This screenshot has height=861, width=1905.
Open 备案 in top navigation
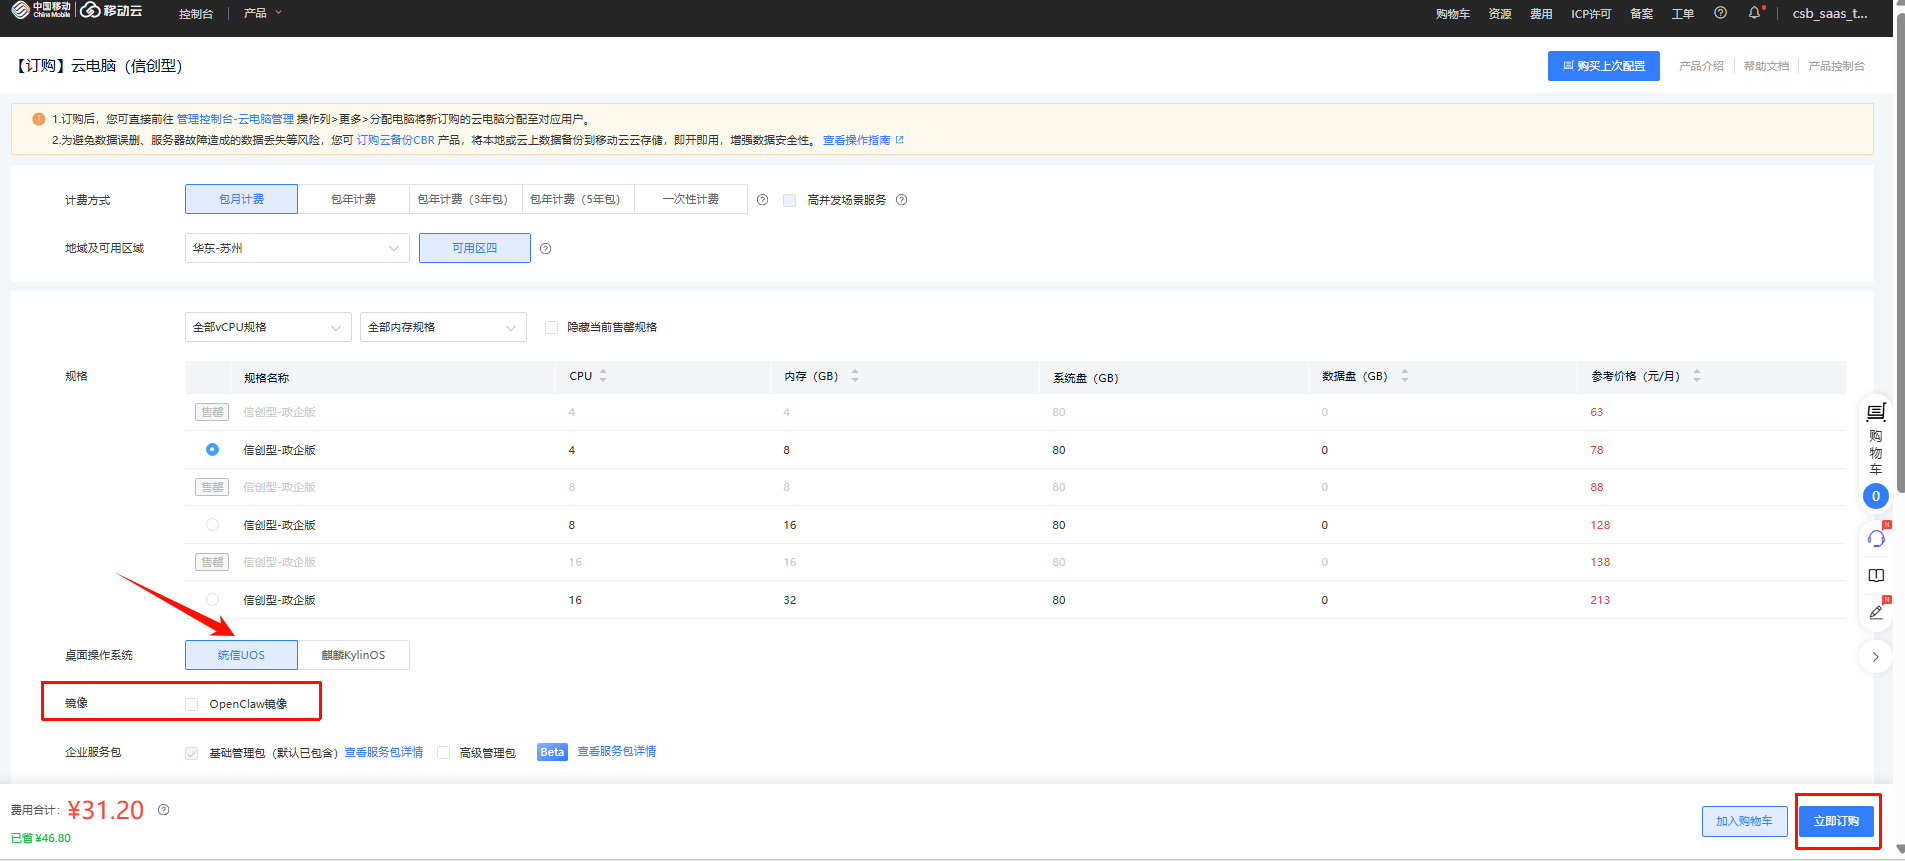point(1641,14)
